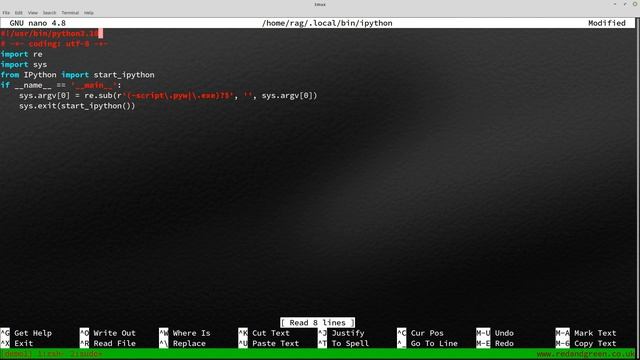The width and height of the screenshot is (640, 360).
Task: Click the 'Go To Line' shortcut label
Action: click(x=434, y=344)
